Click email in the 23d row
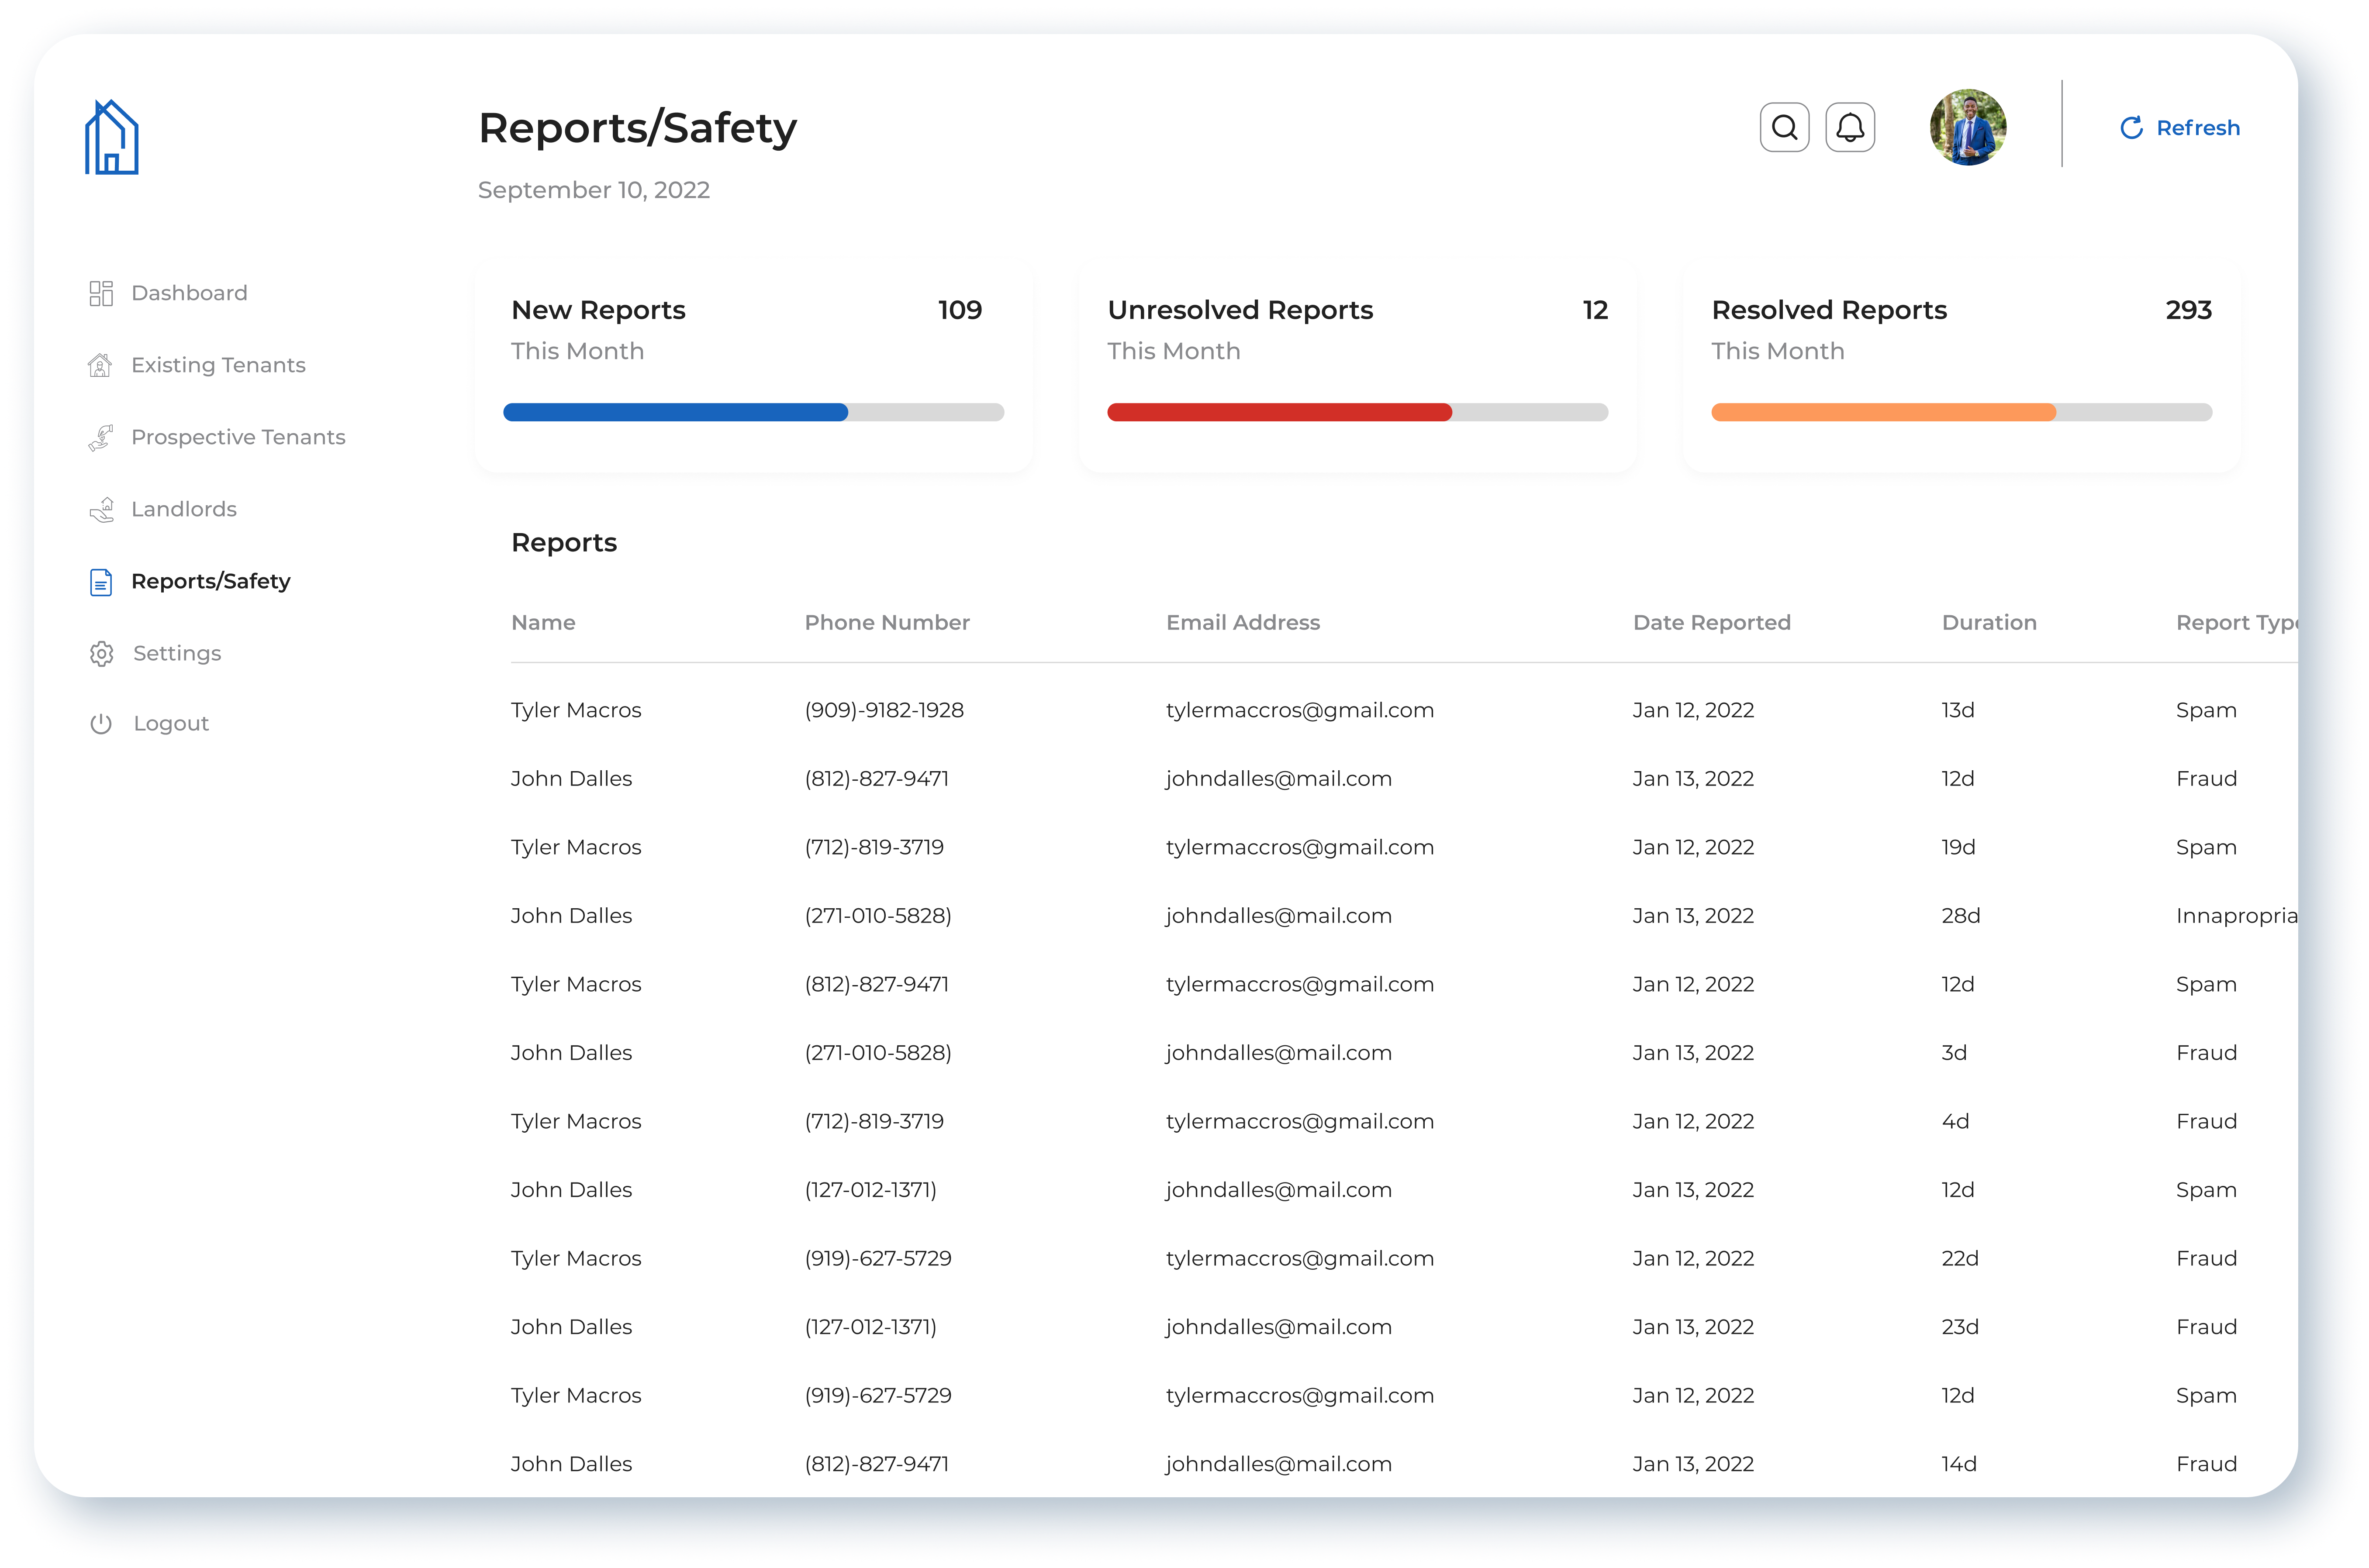 1278,1327
